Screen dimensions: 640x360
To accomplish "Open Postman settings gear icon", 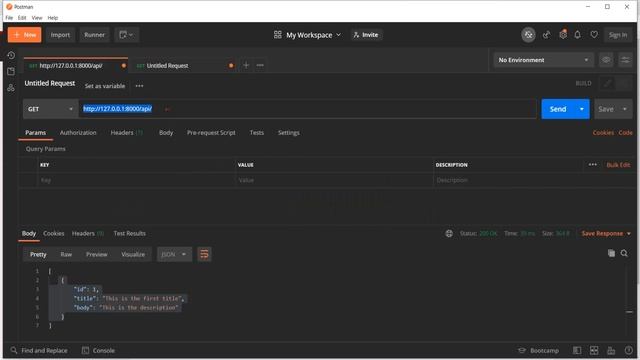I will point(563,35).
